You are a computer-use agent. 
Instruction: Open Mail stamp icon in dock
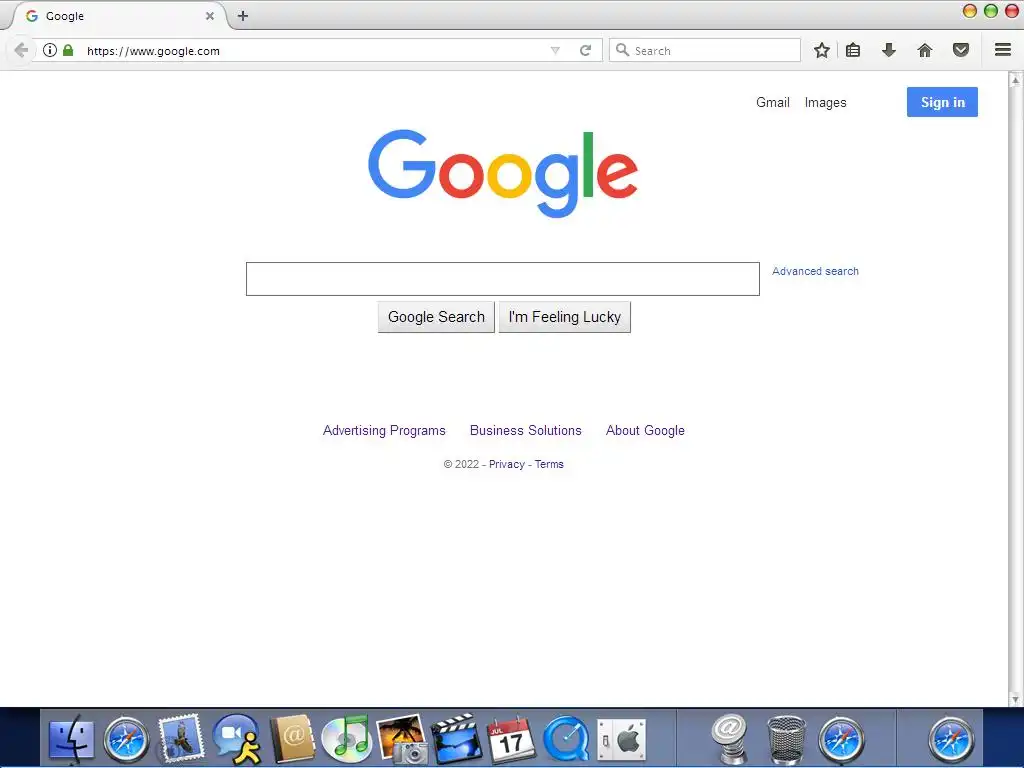pos(180,739)
